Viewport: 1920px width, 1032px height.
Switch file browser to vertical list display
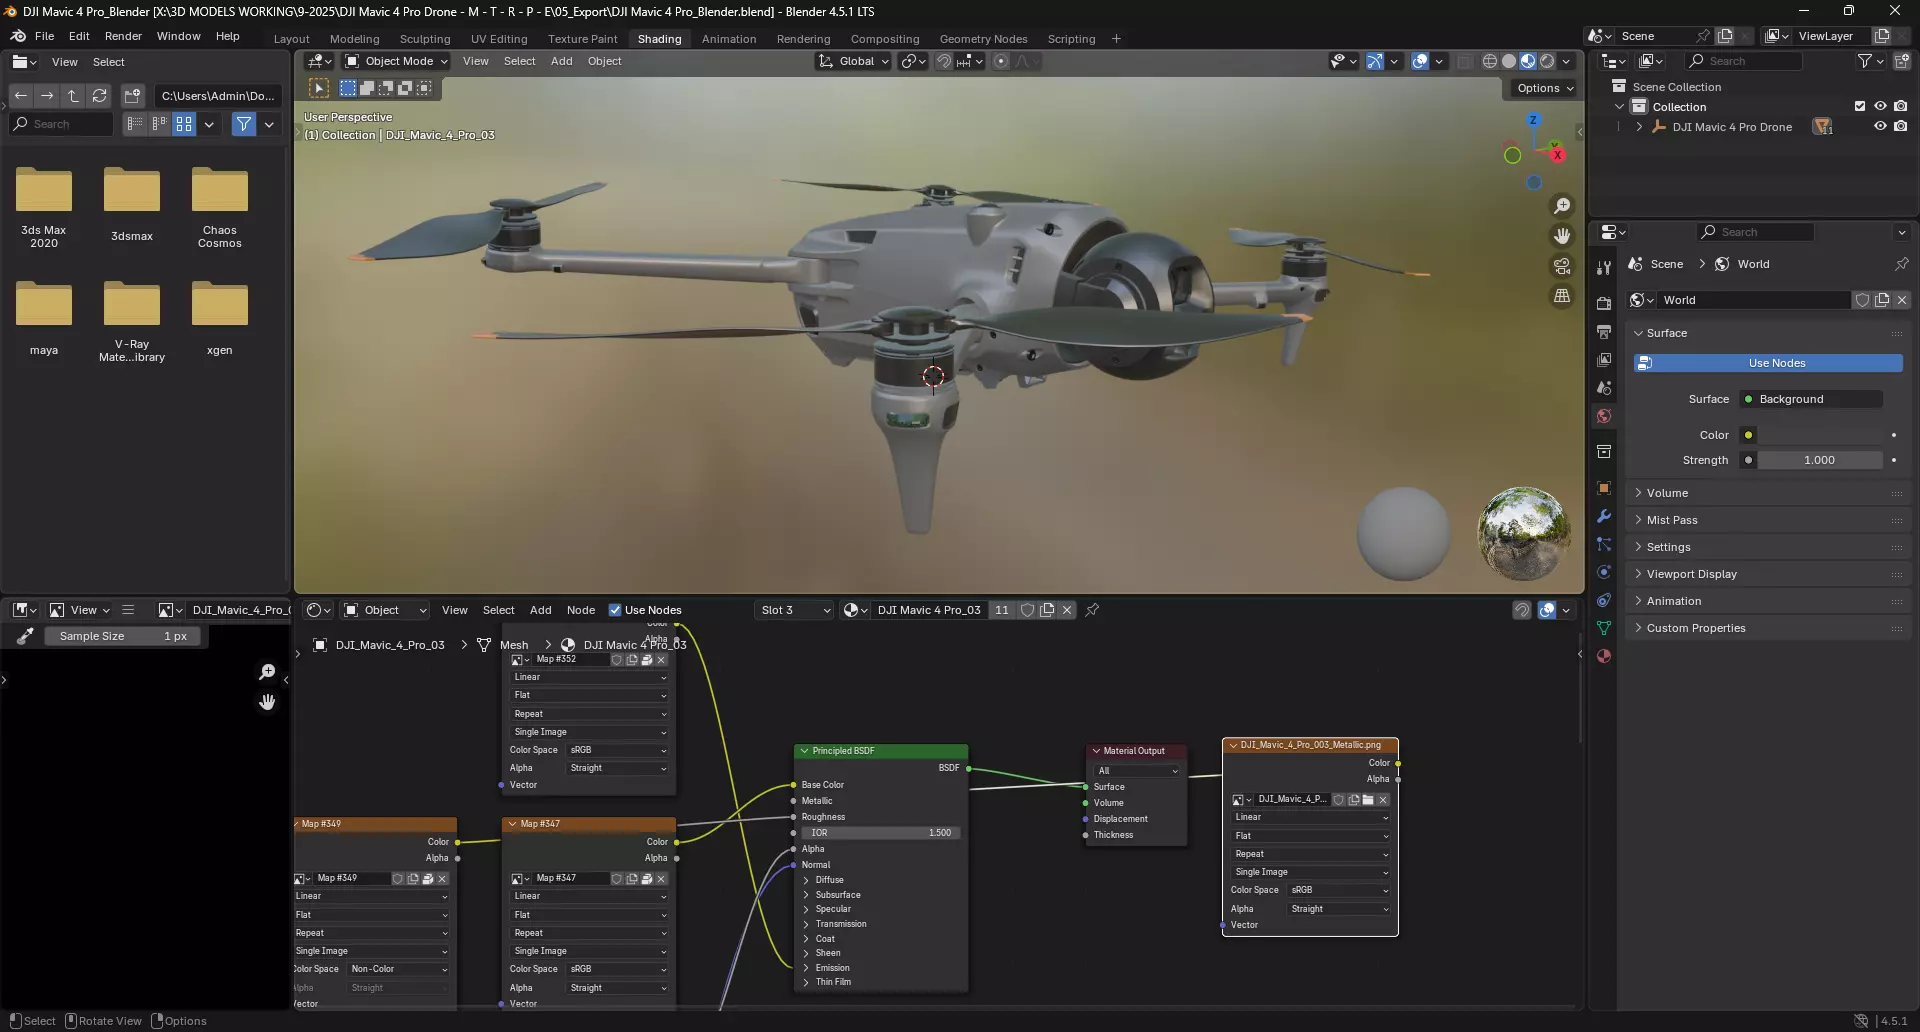[135, 124]
